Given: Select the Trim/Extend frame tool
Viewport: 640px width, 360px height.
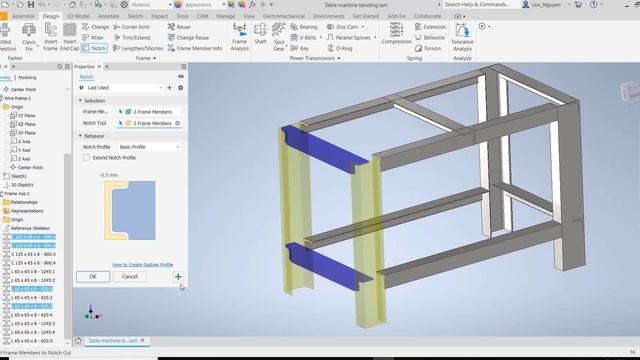Looking at the screenshot, I should coord(132,38).
